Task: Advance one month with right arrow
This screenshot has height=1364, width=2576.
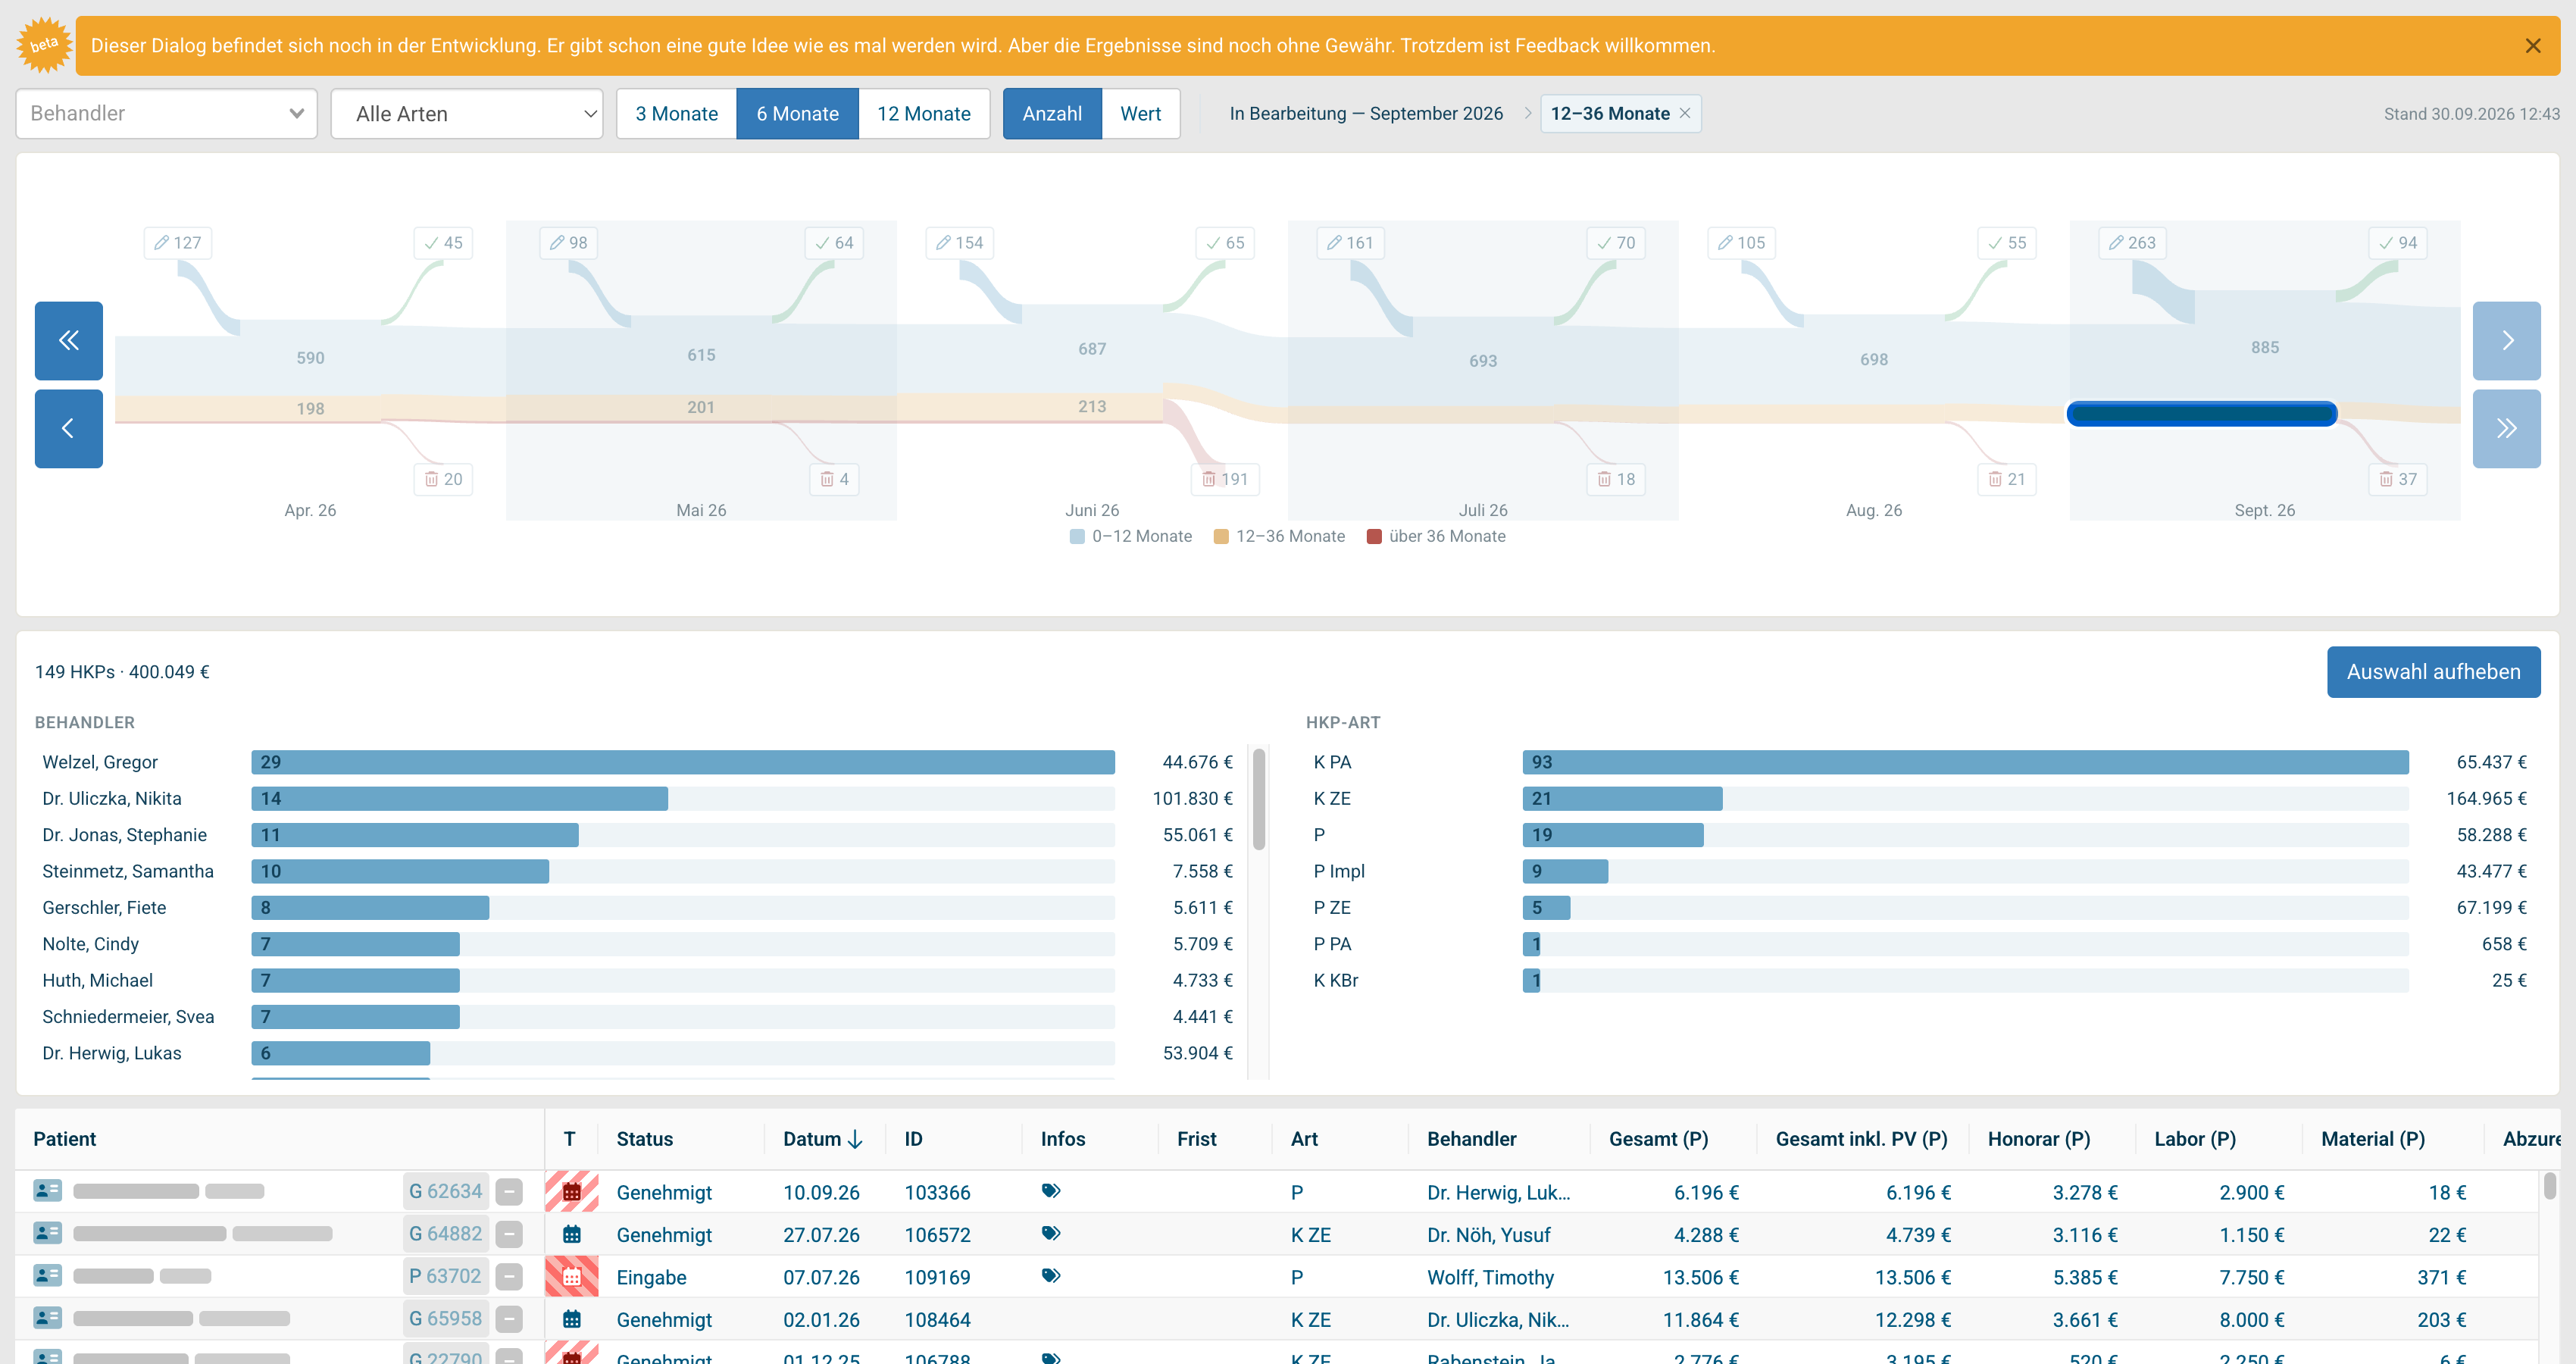Action: [x=2506, y=340]
